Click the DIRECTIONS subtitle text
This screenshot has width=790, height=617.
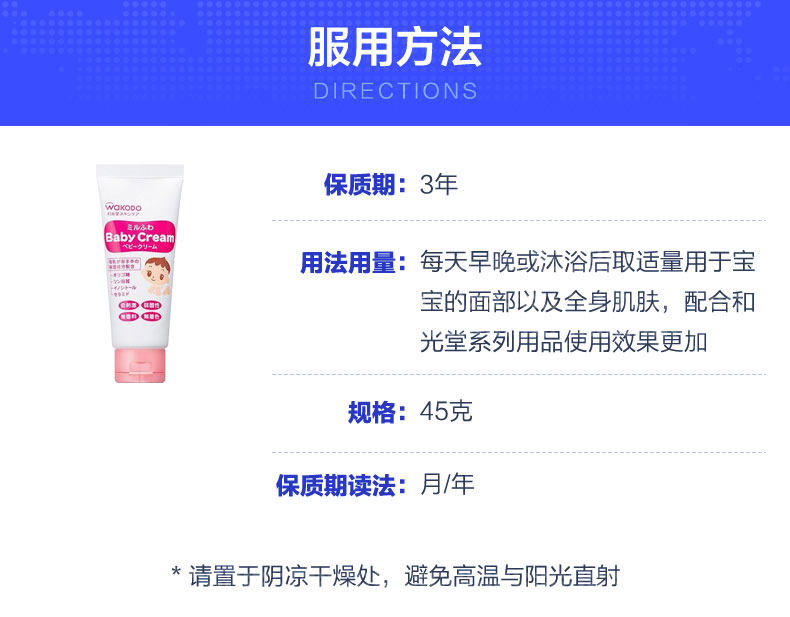click(x=395, y=91)
